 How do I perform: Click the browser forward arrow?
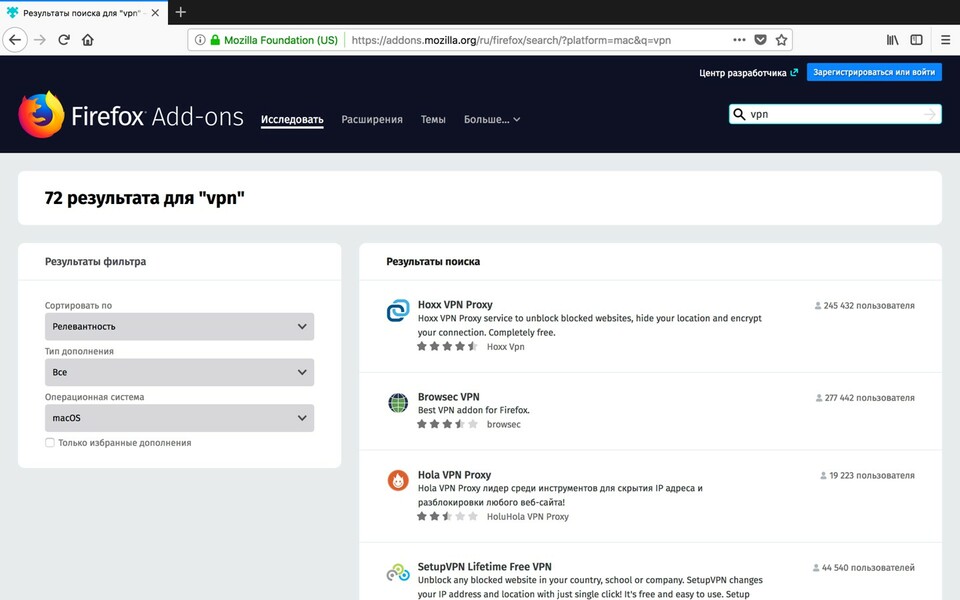(40, 40)
